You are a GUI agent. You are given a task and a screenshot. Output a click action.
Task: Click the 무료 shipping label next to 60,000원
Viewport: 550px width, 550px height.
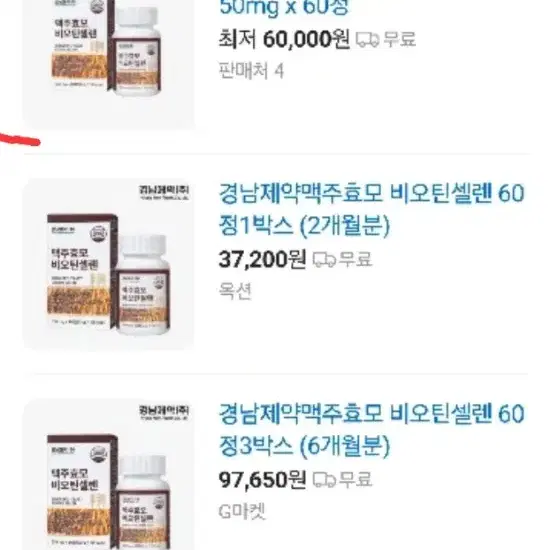click(x=399, y=40)
